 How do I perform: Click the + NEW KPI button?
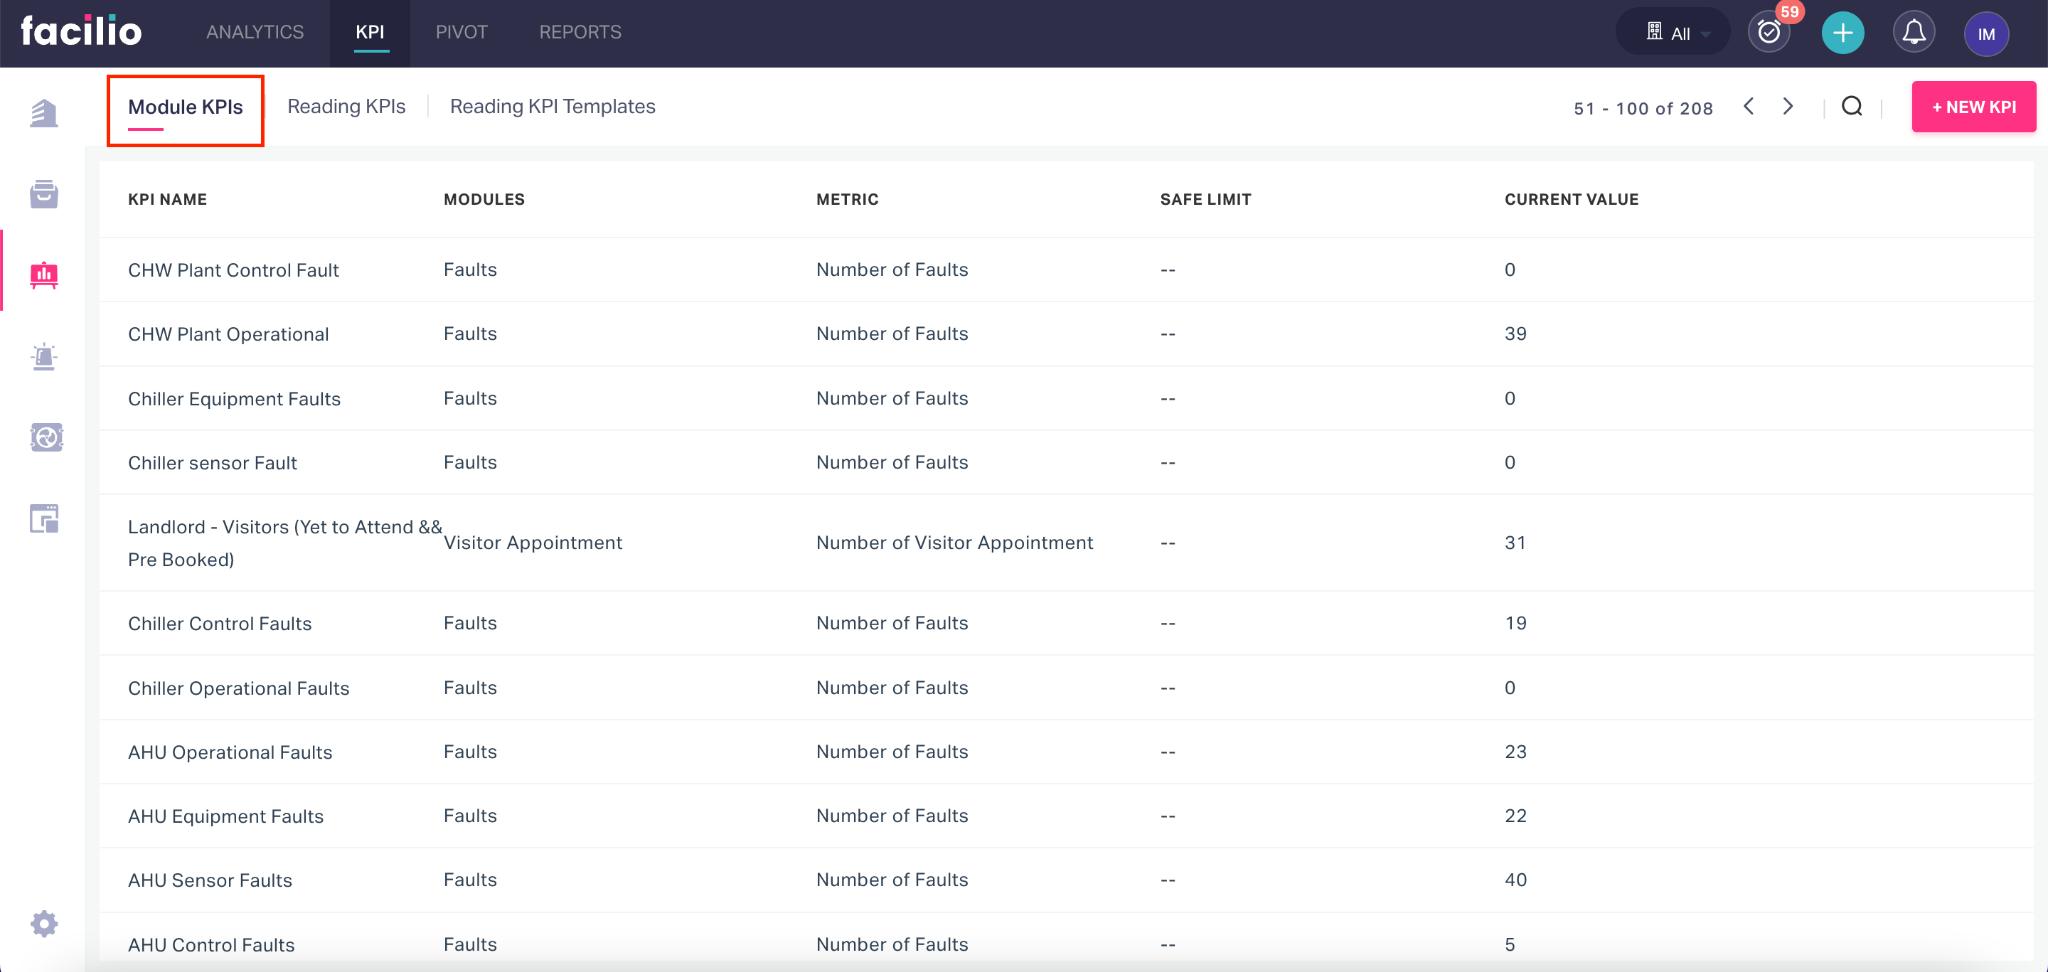pos(1974,107)
